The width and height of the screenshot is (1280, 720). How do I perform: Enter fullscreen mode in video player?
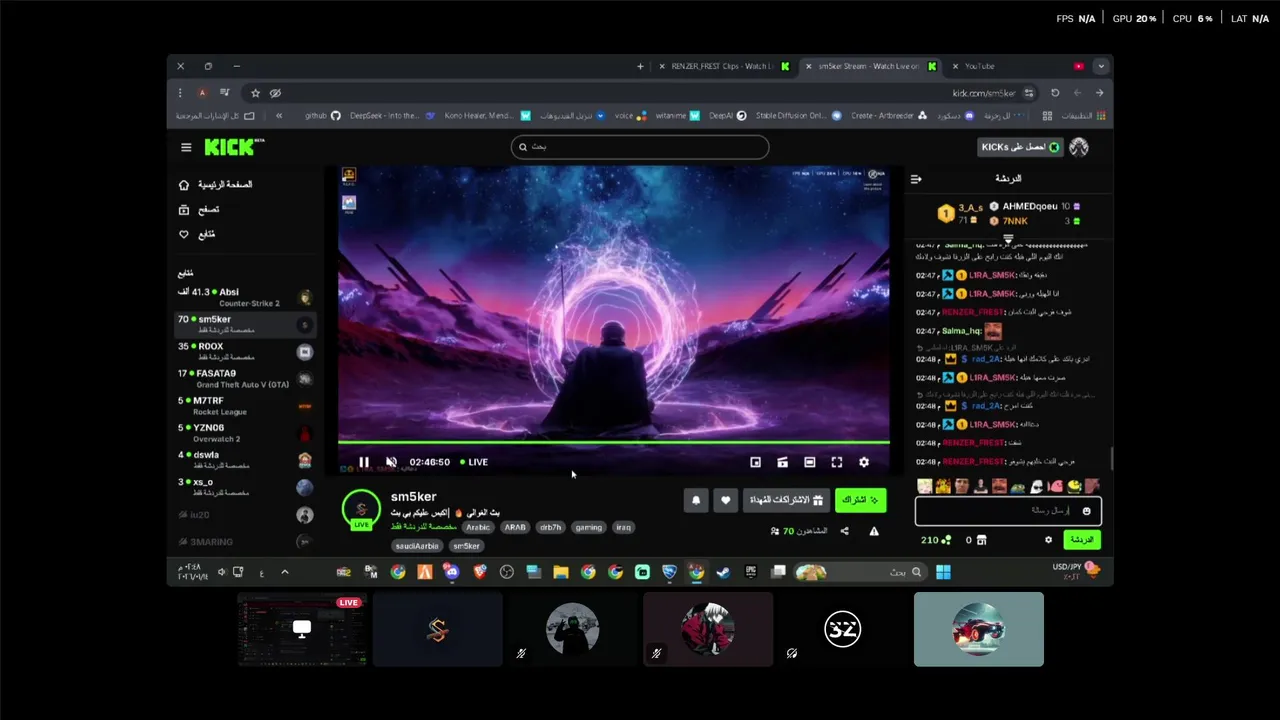[837, 462]
